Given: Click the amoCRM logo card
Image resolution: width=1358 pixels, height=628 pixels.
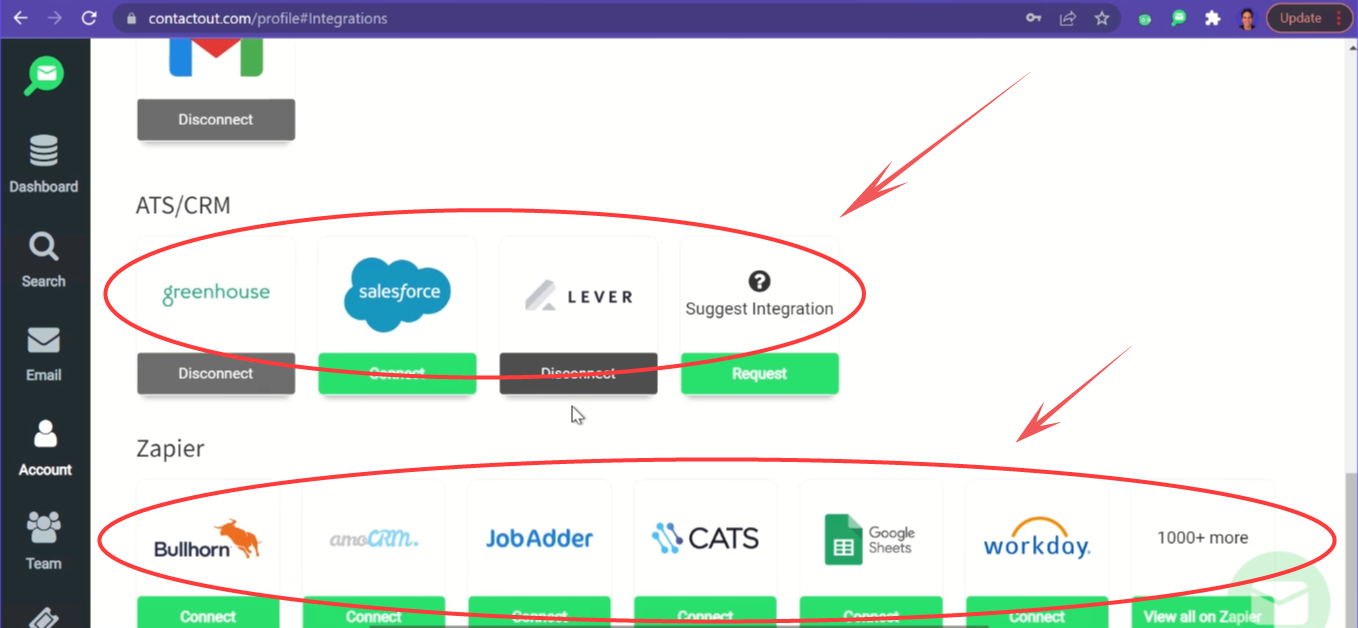Looking at the screenshot, I should (374, 538).
